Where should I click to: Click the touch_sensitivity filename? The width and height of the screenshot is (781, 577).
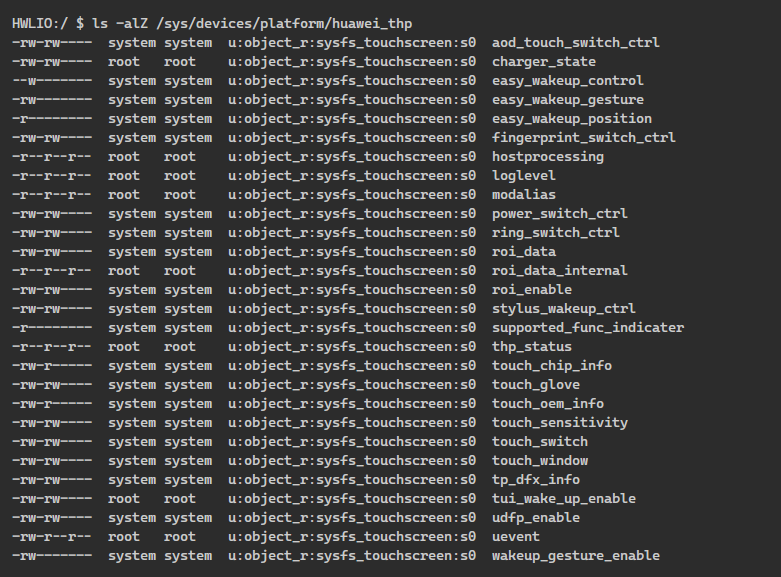tap(559, 423)
